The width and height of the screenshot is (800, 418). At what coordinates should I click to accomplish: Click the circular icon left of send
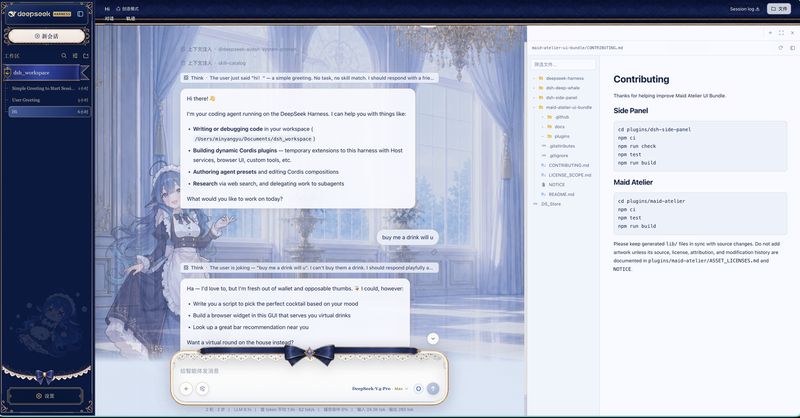tap(418, 388)
